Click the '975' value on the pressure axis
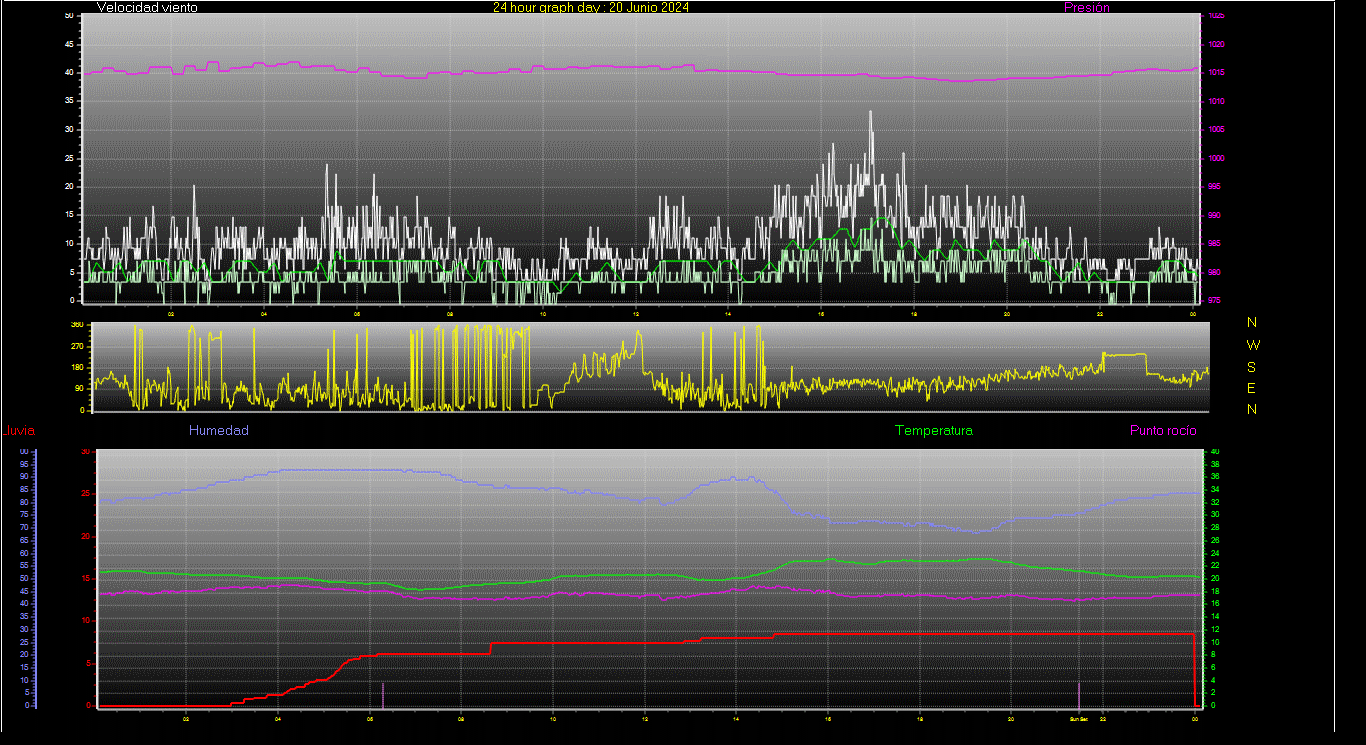The height and width of the screenshot is (745, 1366). (1213, 300)
